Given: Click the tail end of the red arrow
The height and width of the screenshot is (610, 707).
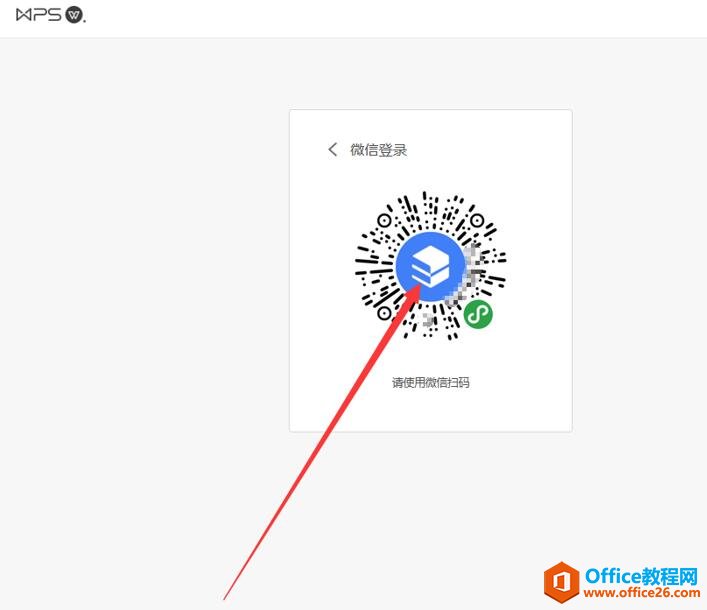Looking at the screenshot, I should tap(225, 598).
